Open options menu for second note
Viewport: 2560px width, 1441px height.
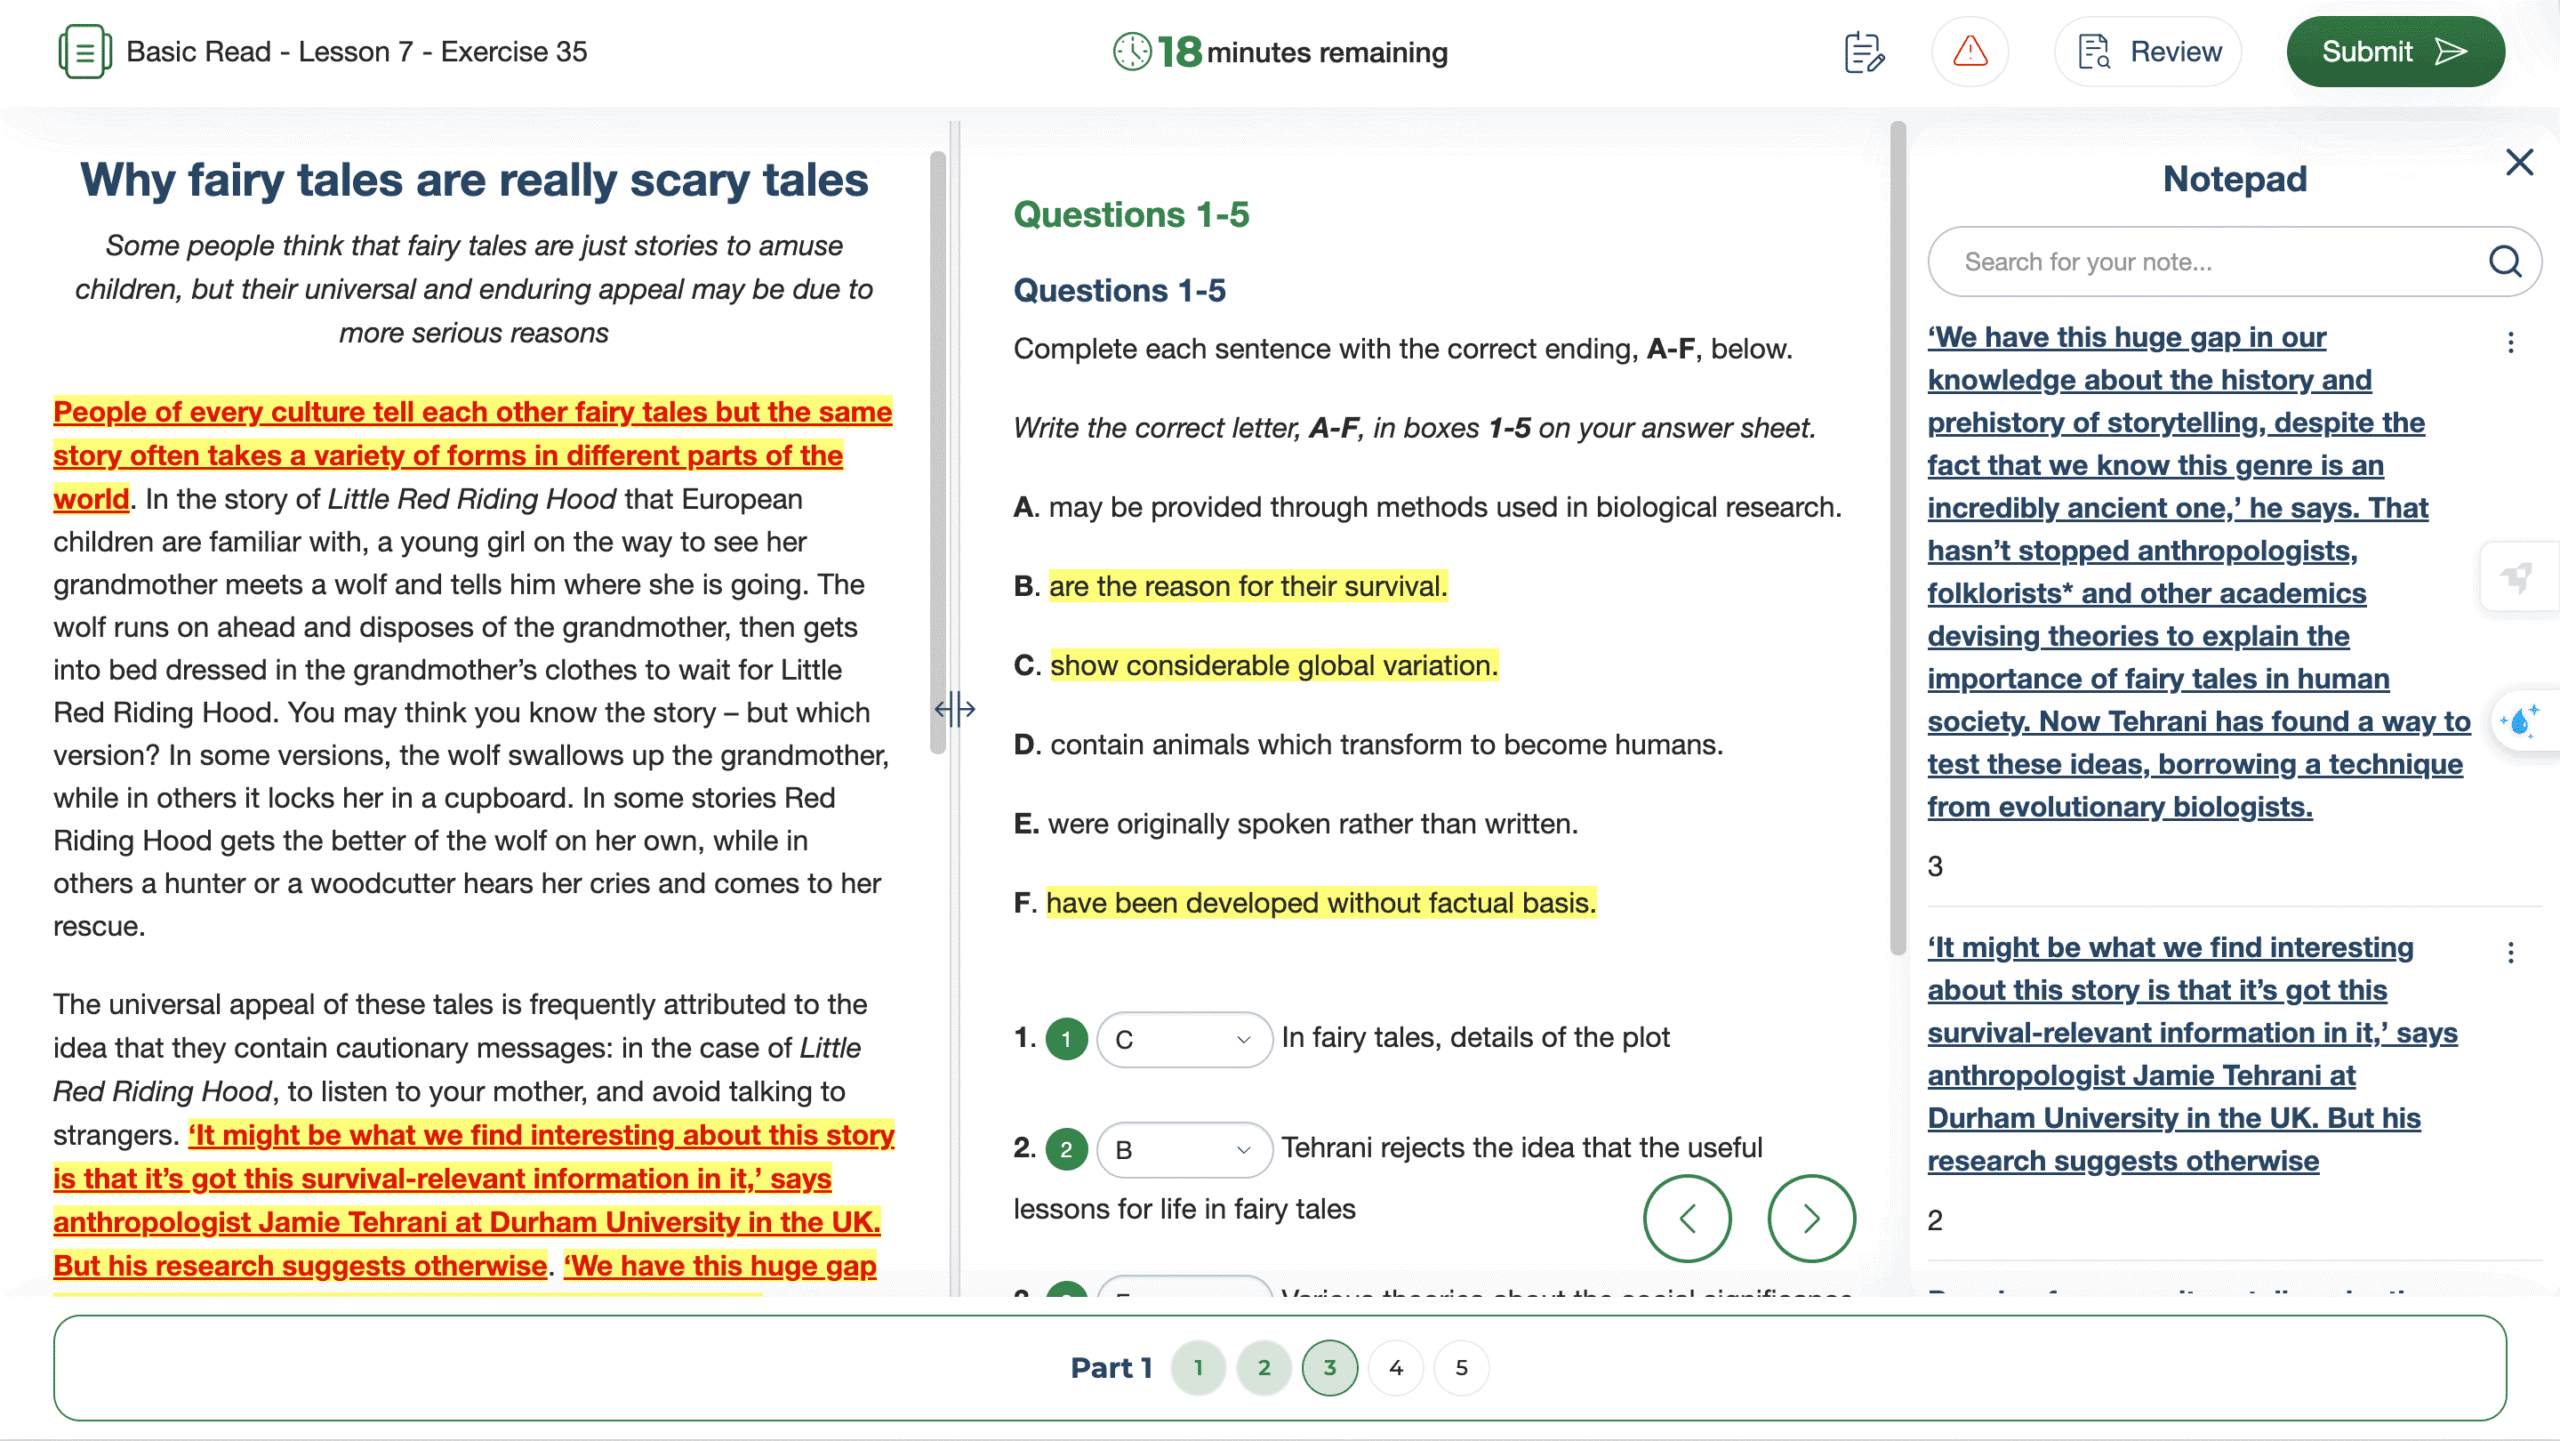(2510, 952)
